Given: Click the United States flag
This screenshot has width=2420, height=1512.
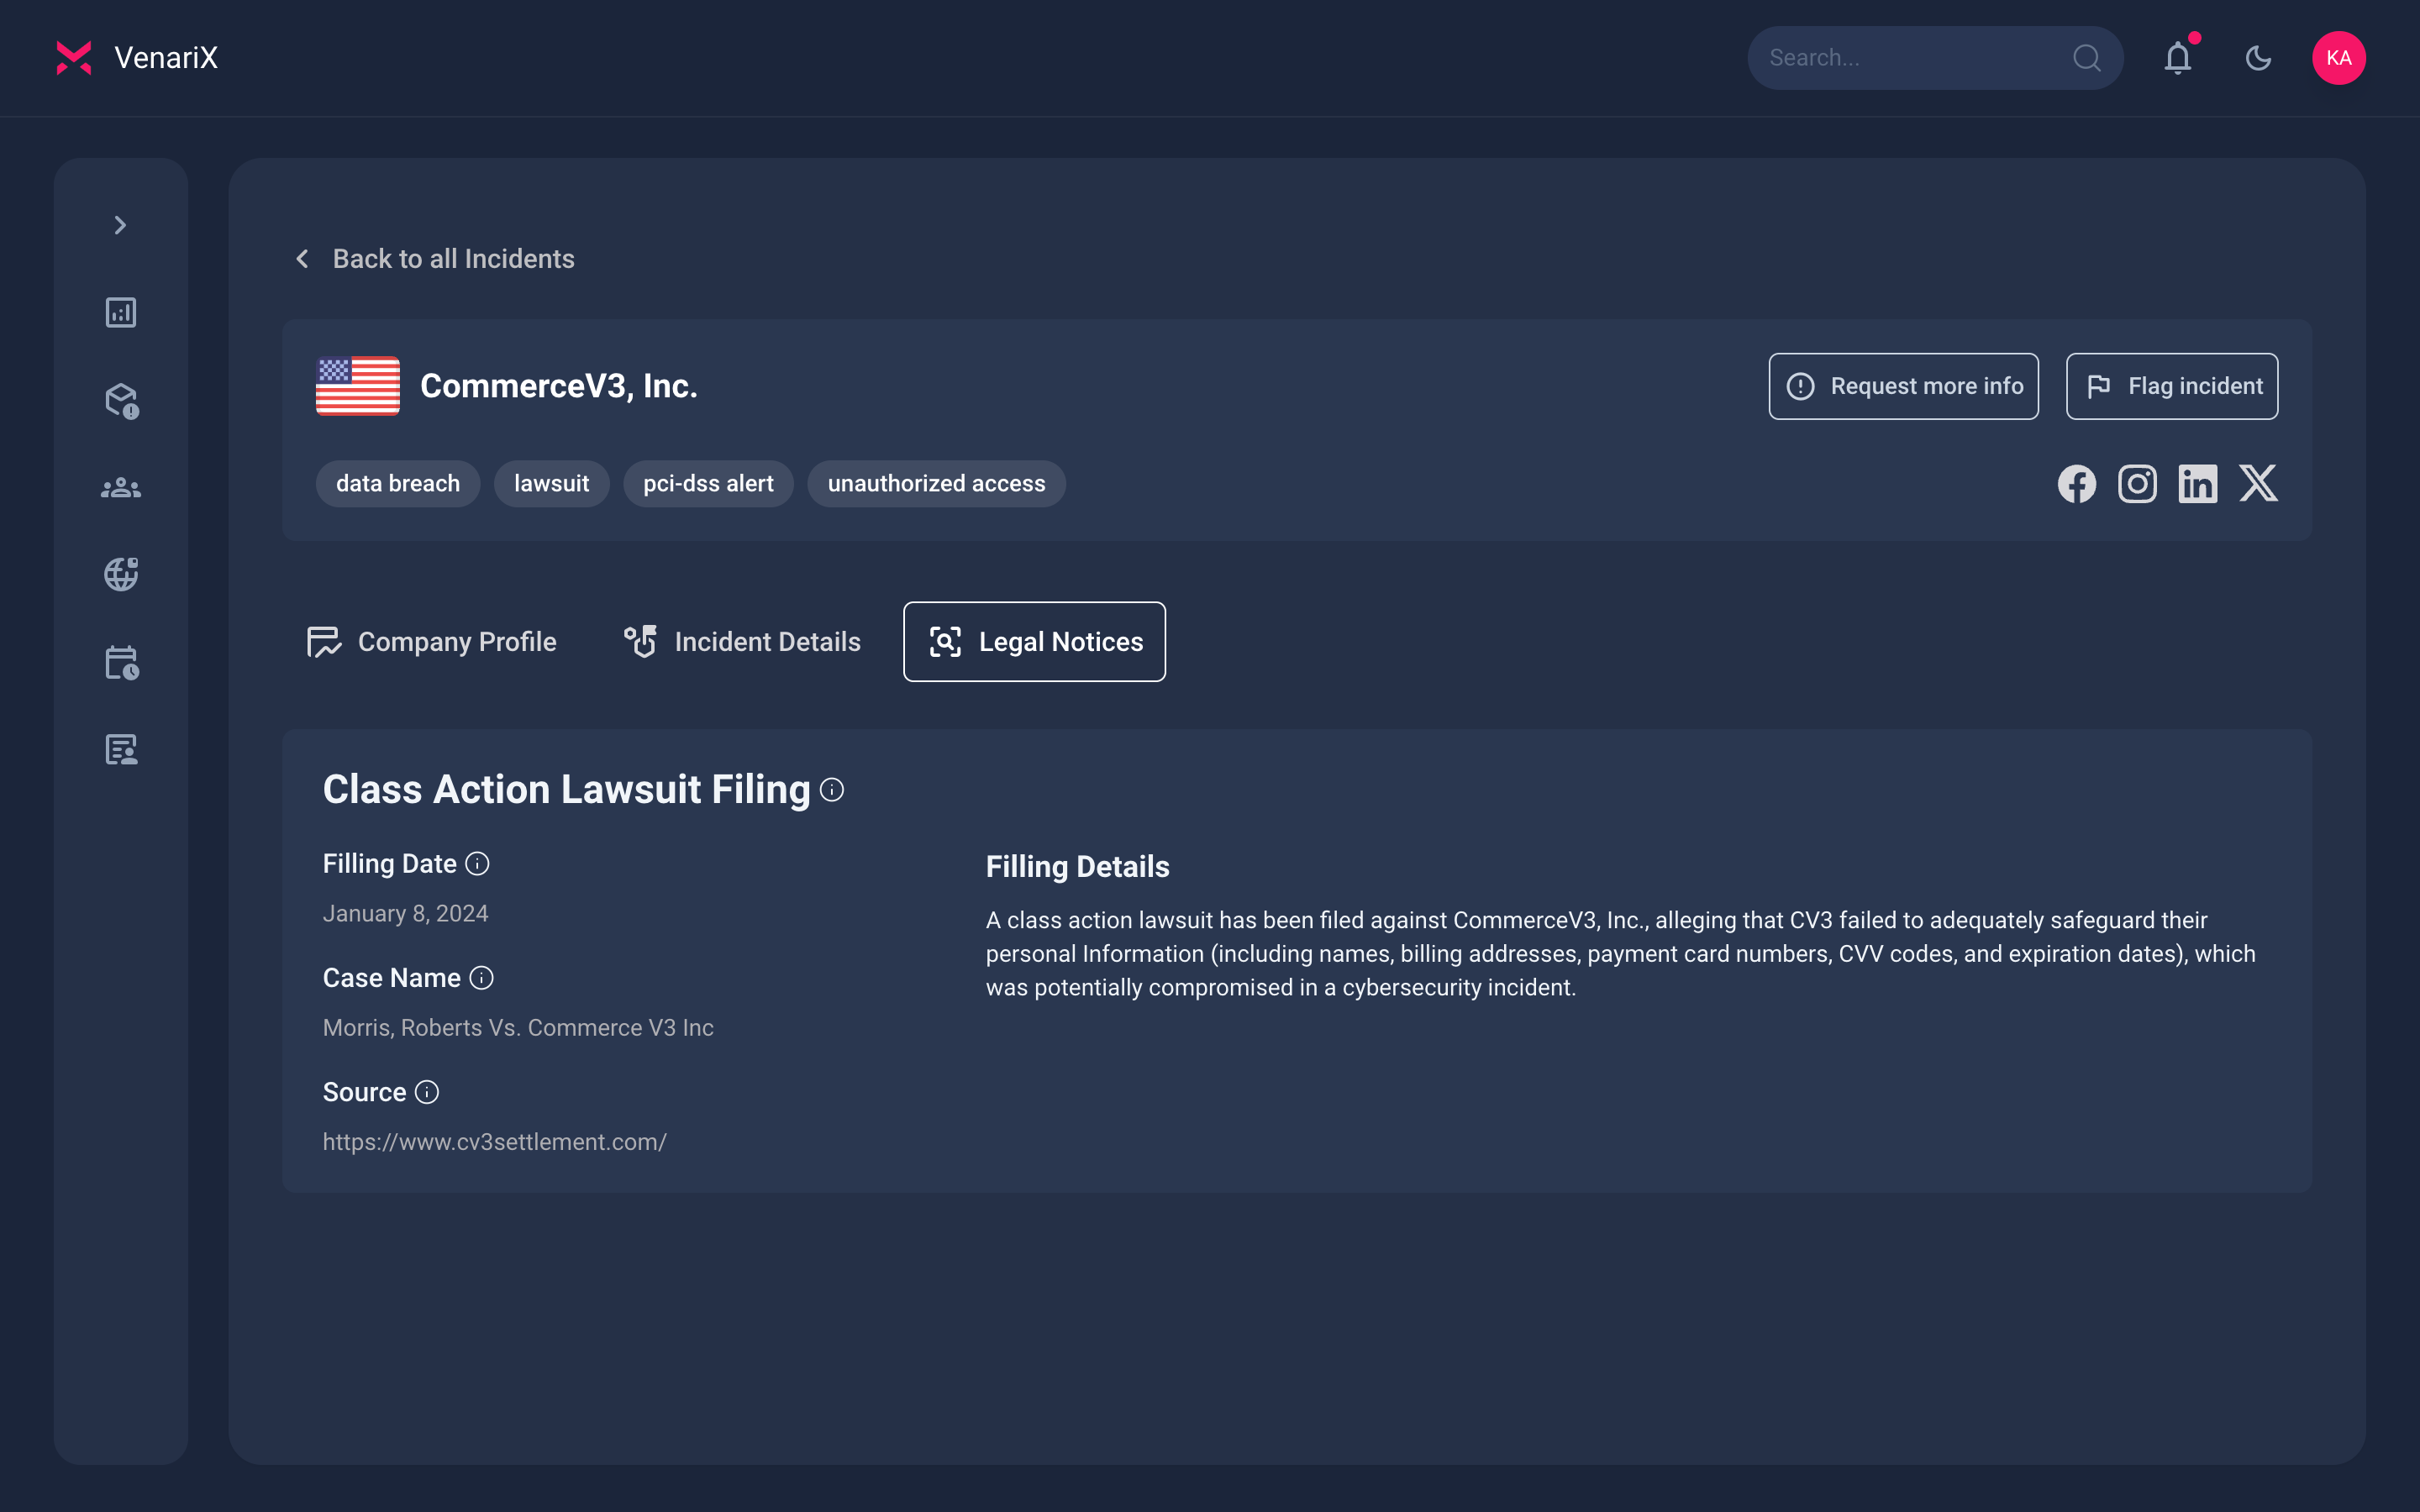Looking at the screenshot, I should tap(358, 386).
